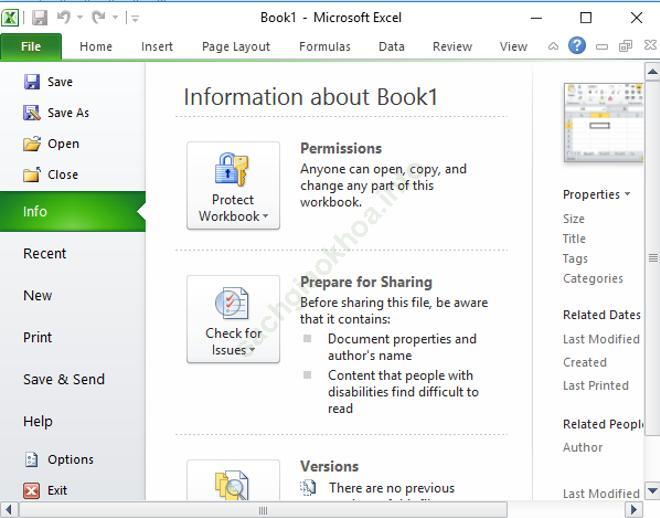Image resolution: width=660 pixels, height=518 pixels.
Task: Click the workbook preview thumbnail
Action: [x=603, y=122]
